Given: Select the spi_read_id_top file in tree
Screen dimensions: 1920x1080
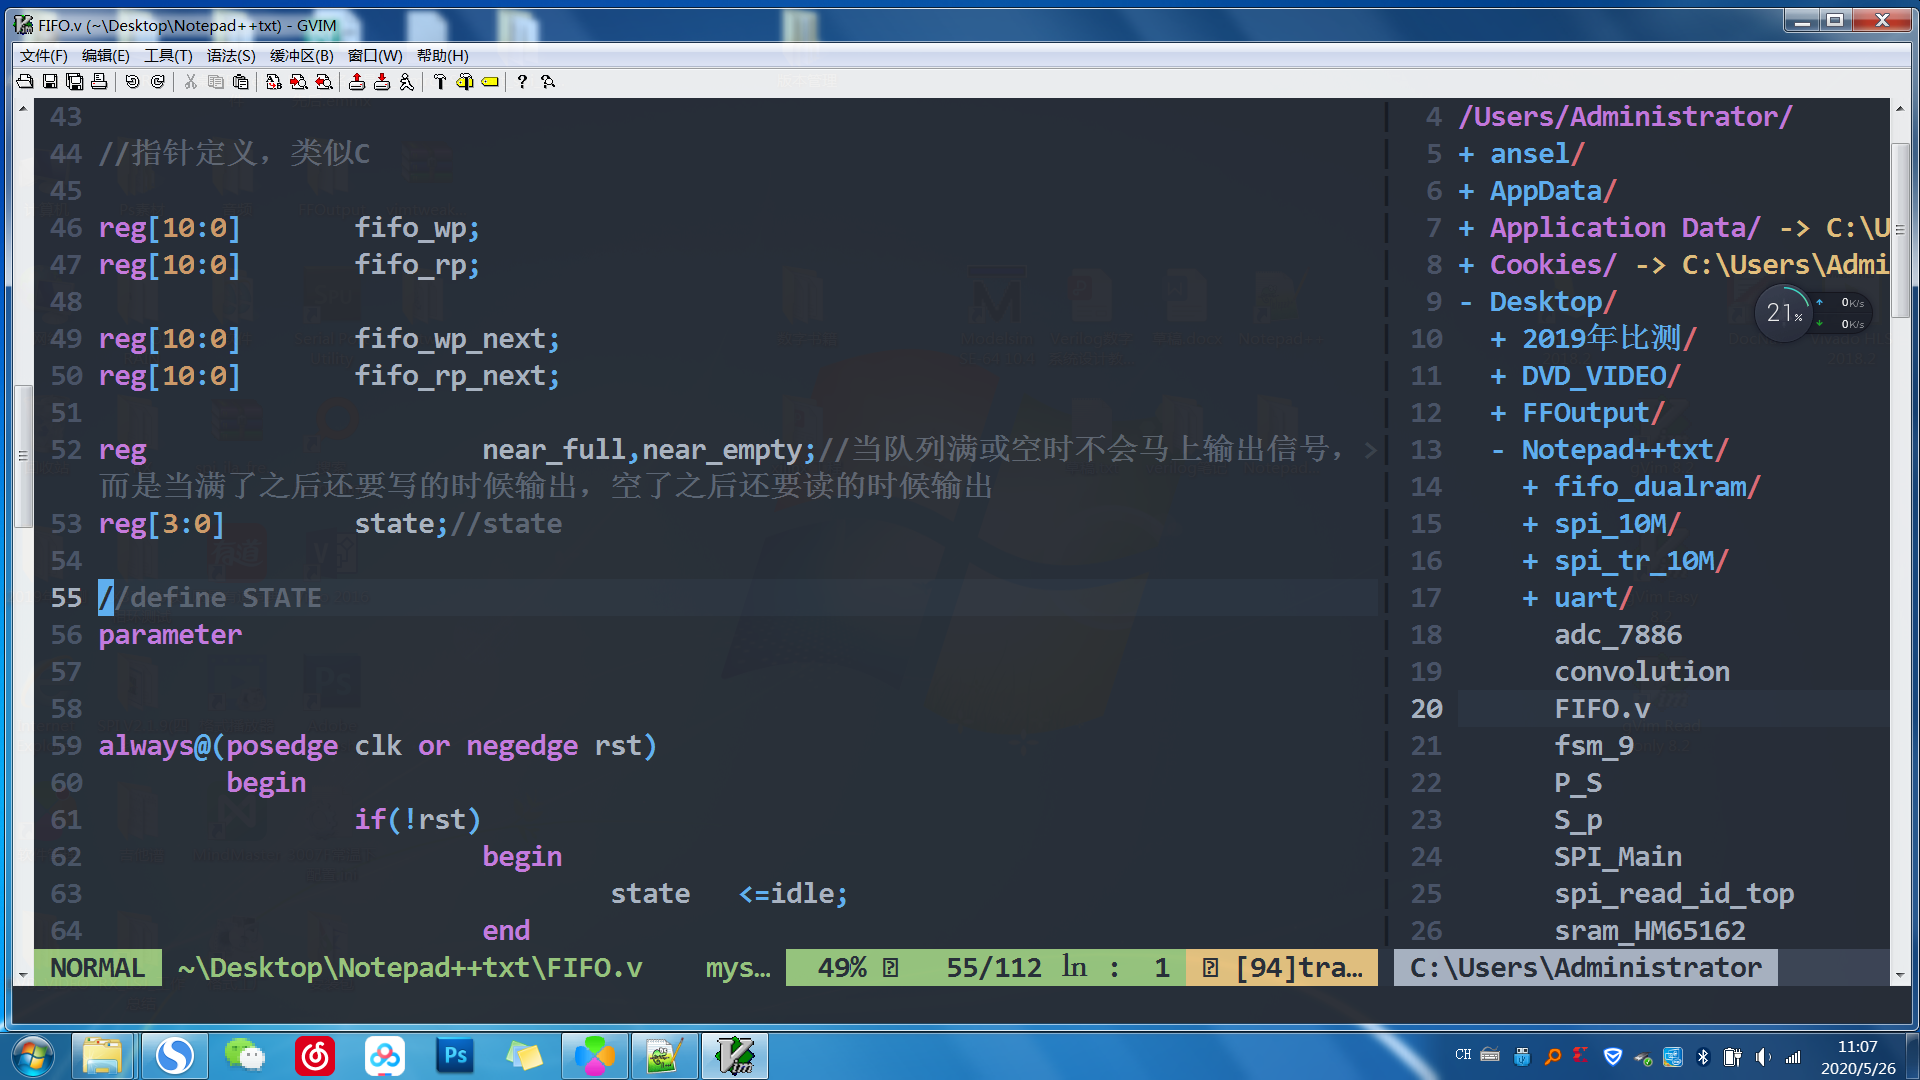Looking at the screenshot, I should (x=1673, y=894).
